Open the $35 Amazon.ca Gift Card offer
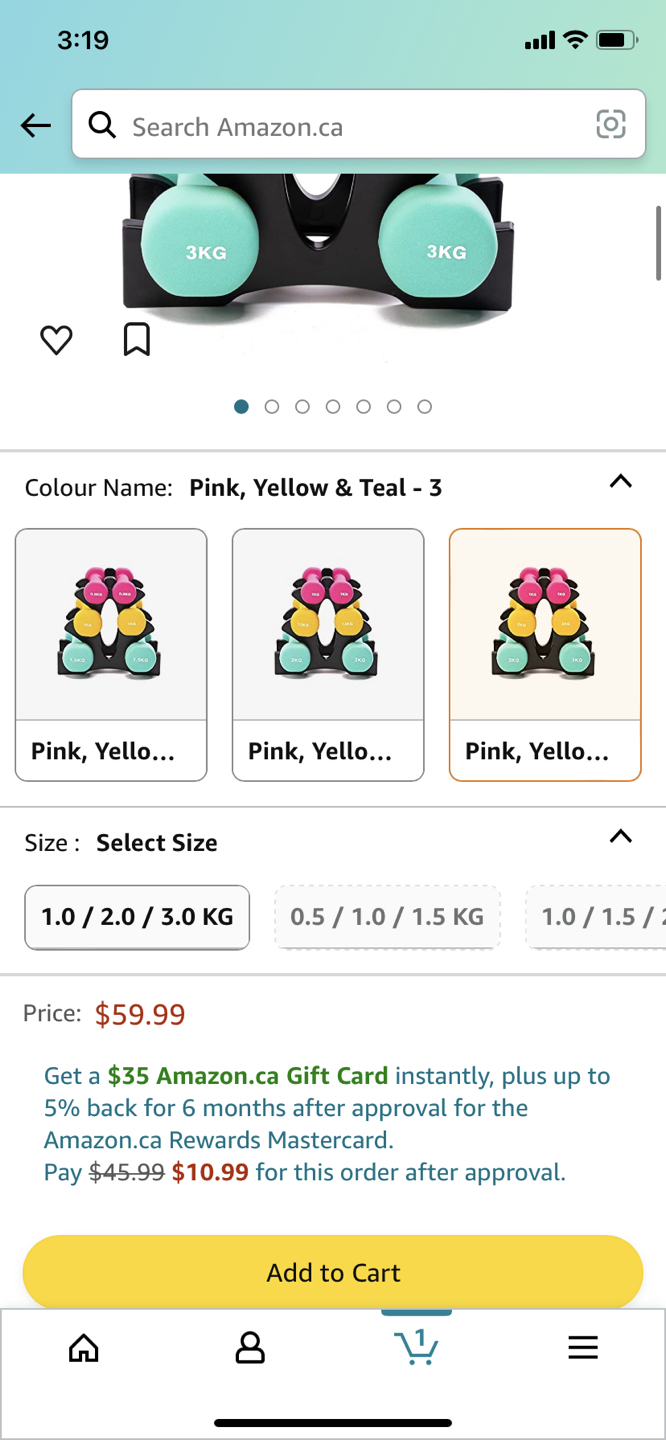666x1440 pixels. coord(248,1077)
